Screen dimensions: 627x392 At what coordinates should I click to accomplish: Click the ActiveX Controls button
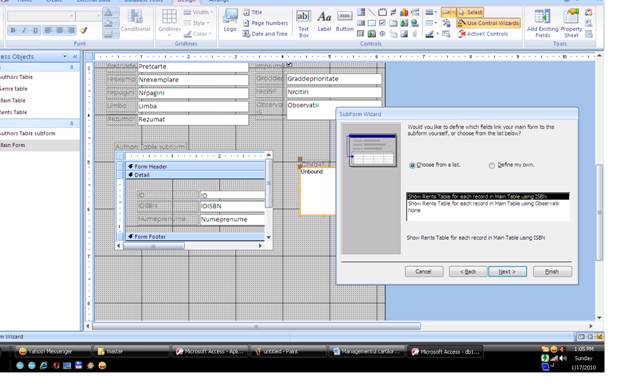[483, 34]
